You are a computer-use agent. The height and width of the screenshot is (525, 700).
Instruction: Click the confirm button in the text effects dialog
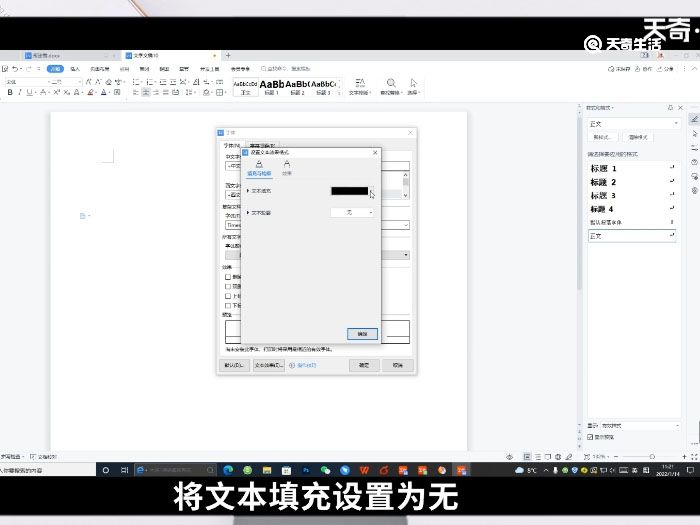pos(362,334)
